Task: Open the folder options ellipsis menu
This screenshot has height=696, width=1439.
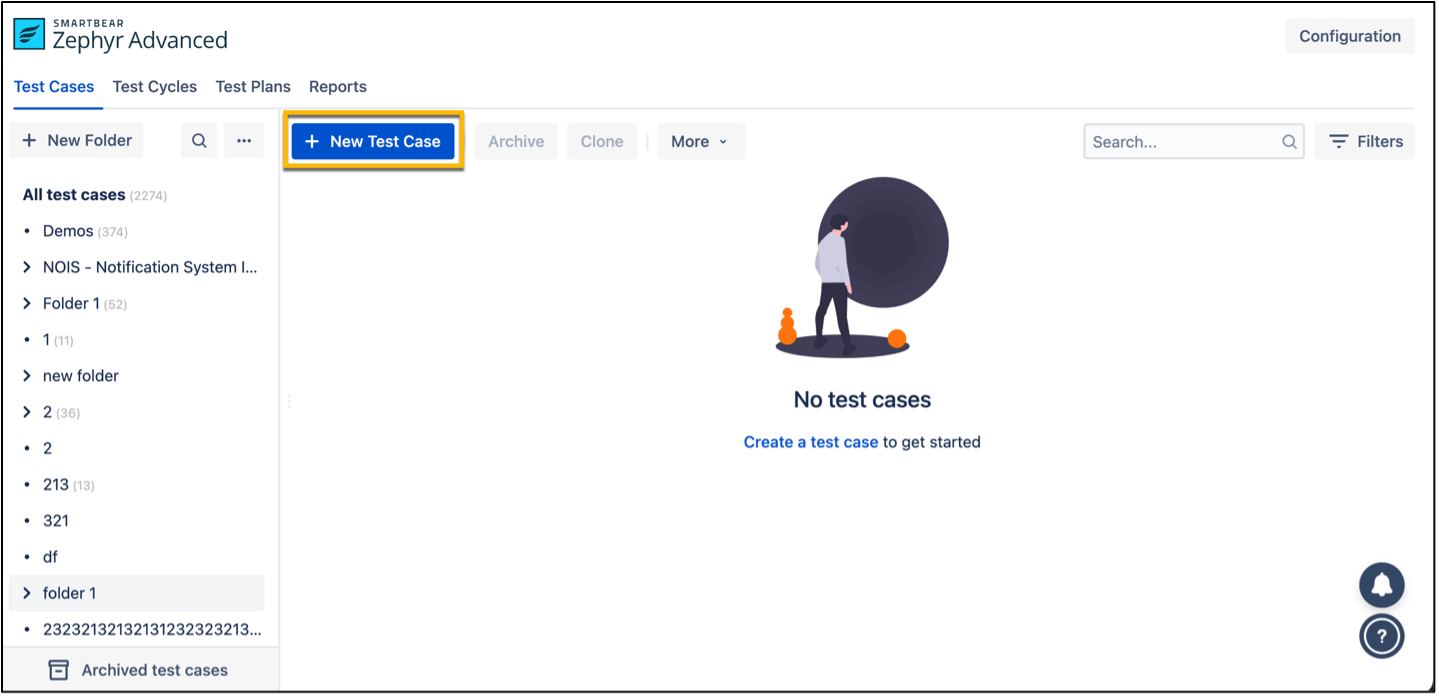Action: pyautogui.click(x=244, y=141)
